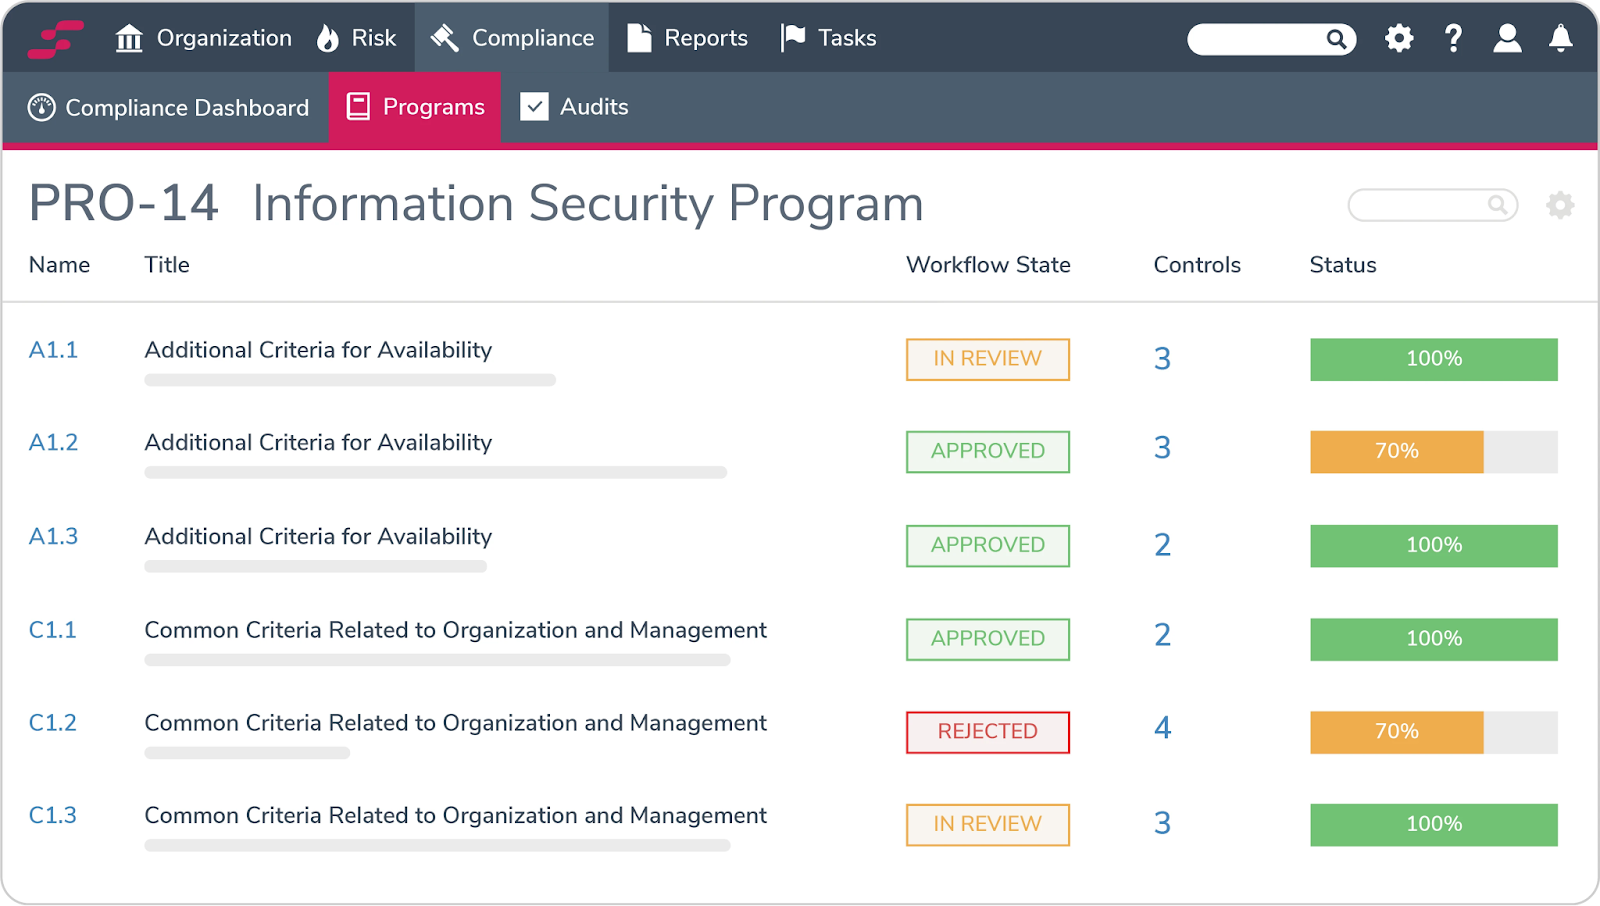Open the notifications bell

click(x=1561, y=38)
